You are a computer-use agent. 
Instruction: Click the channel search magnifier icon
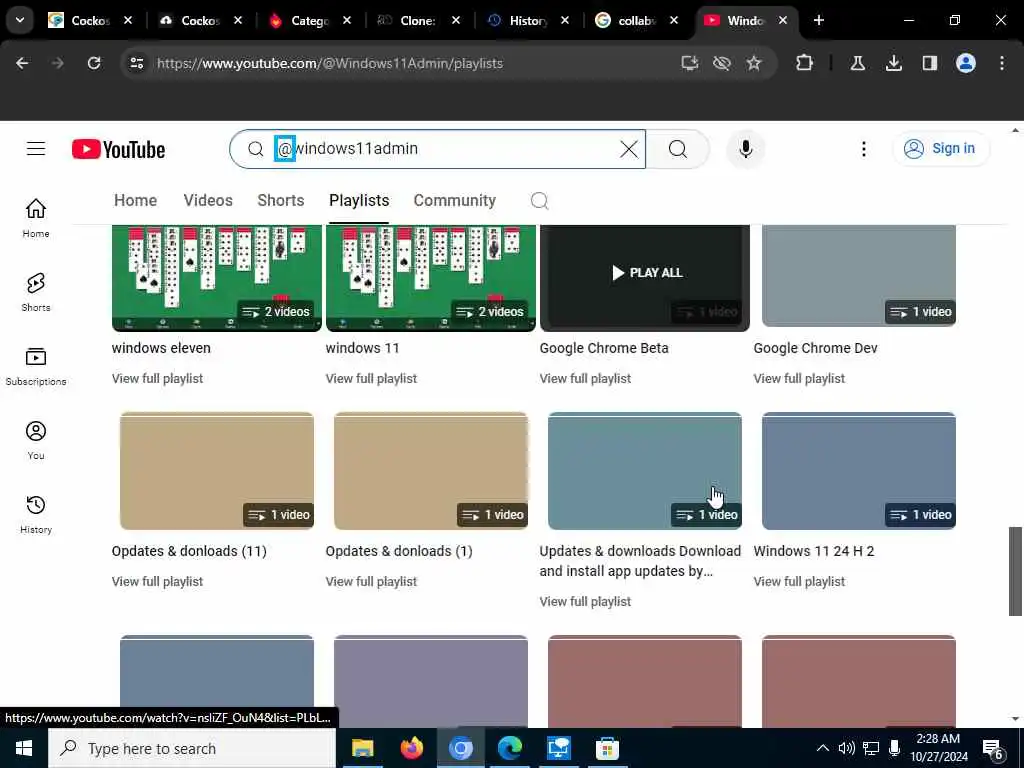[x=539, y=200]
